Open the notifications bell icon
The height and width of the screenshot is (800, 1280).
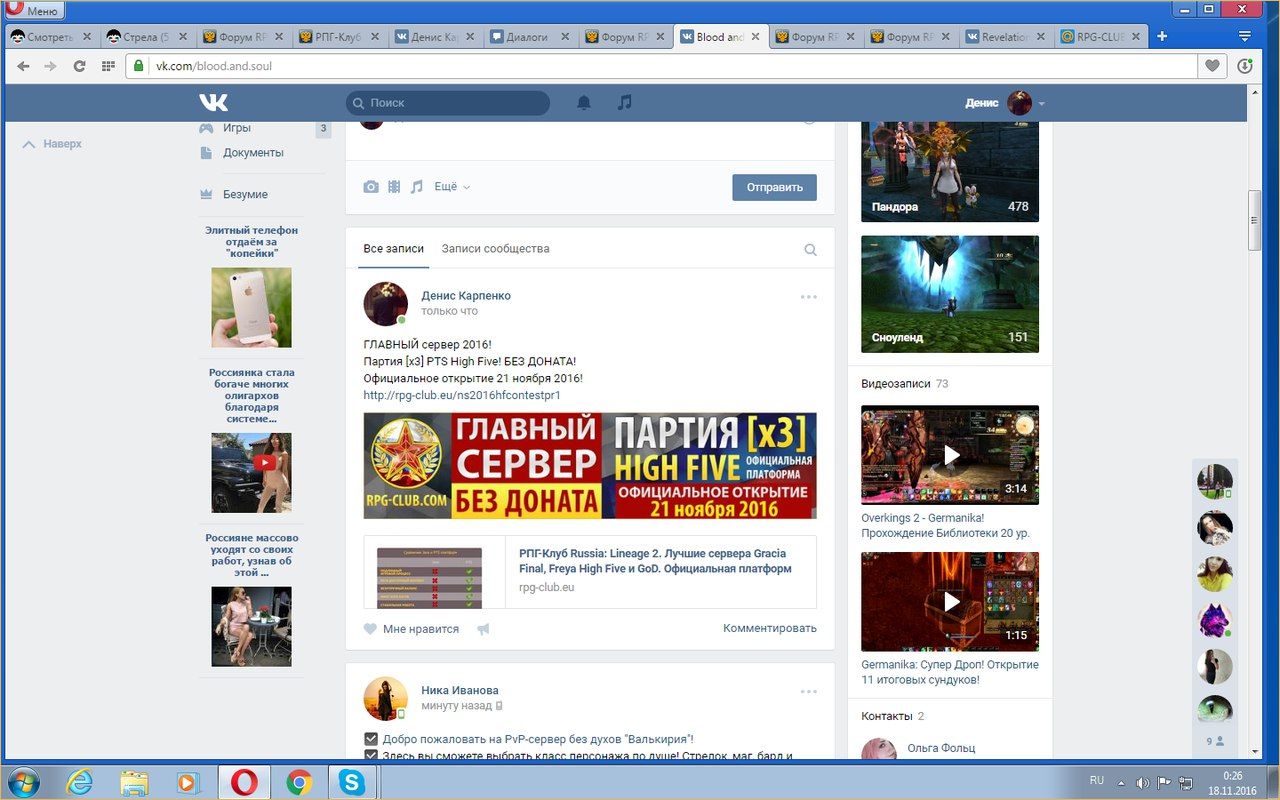click(x=584, y=103)
